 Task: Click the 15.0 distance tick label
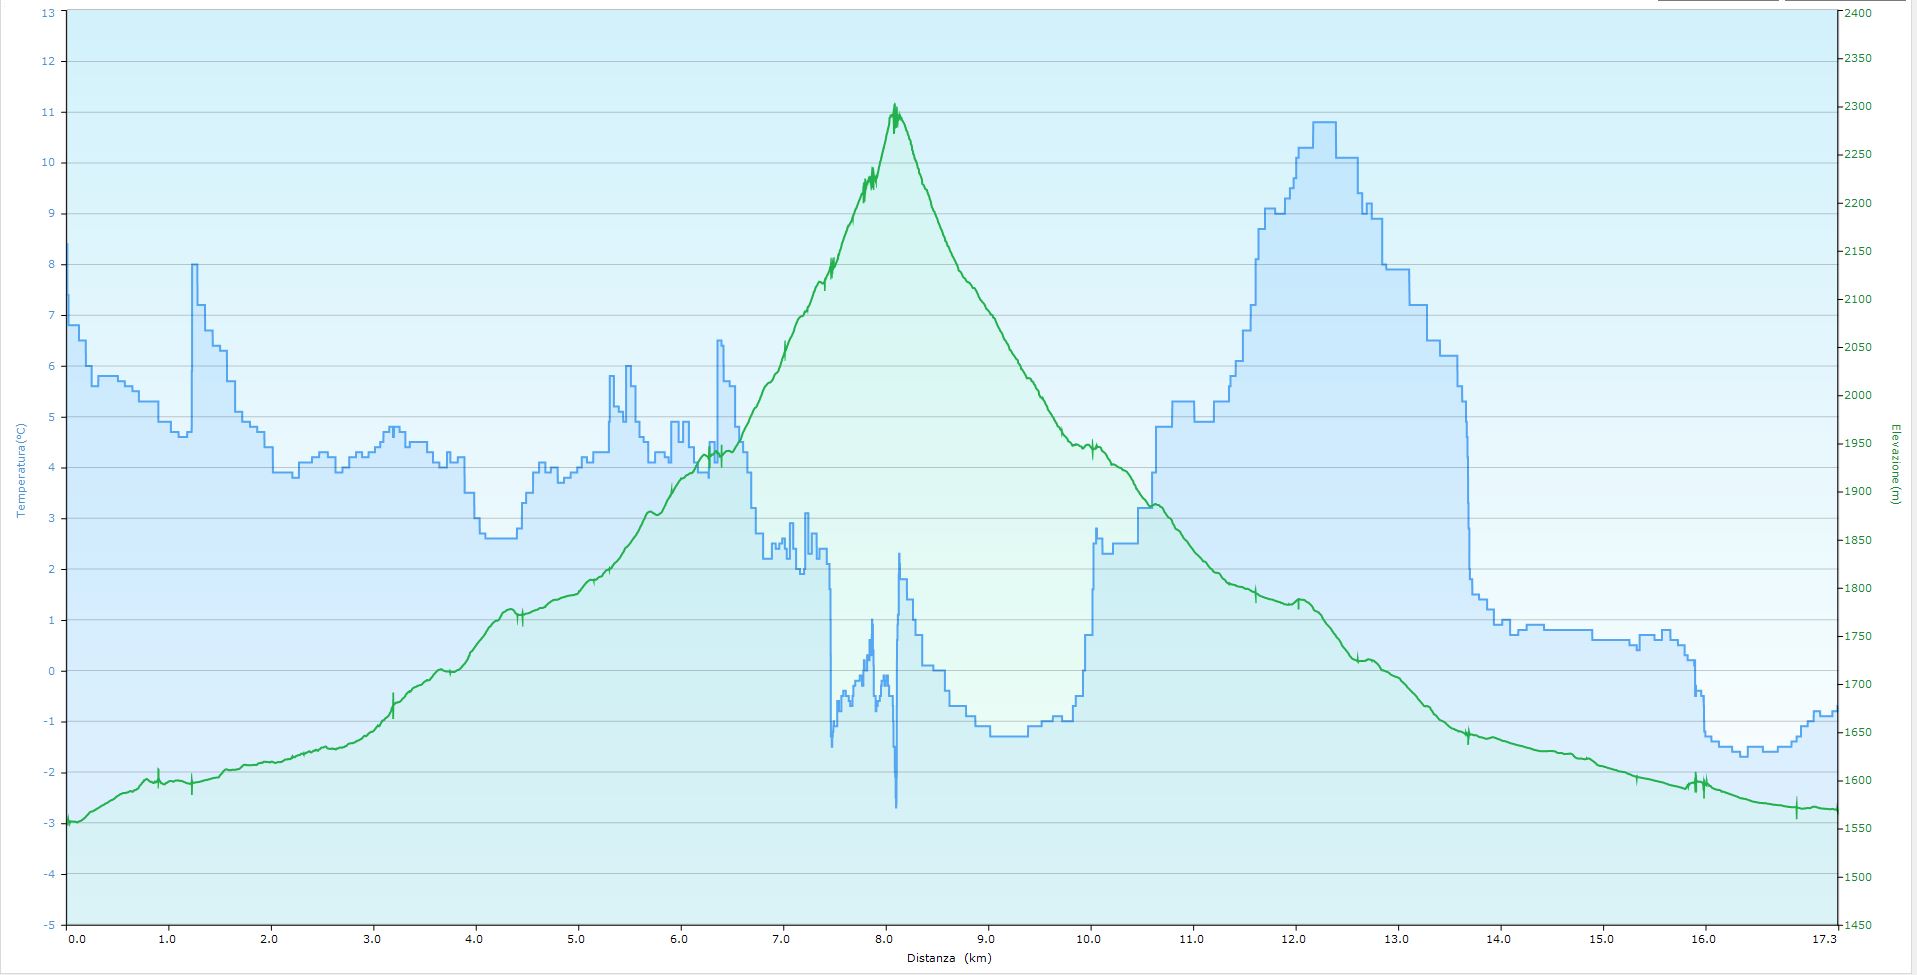tap(1602, 940)
